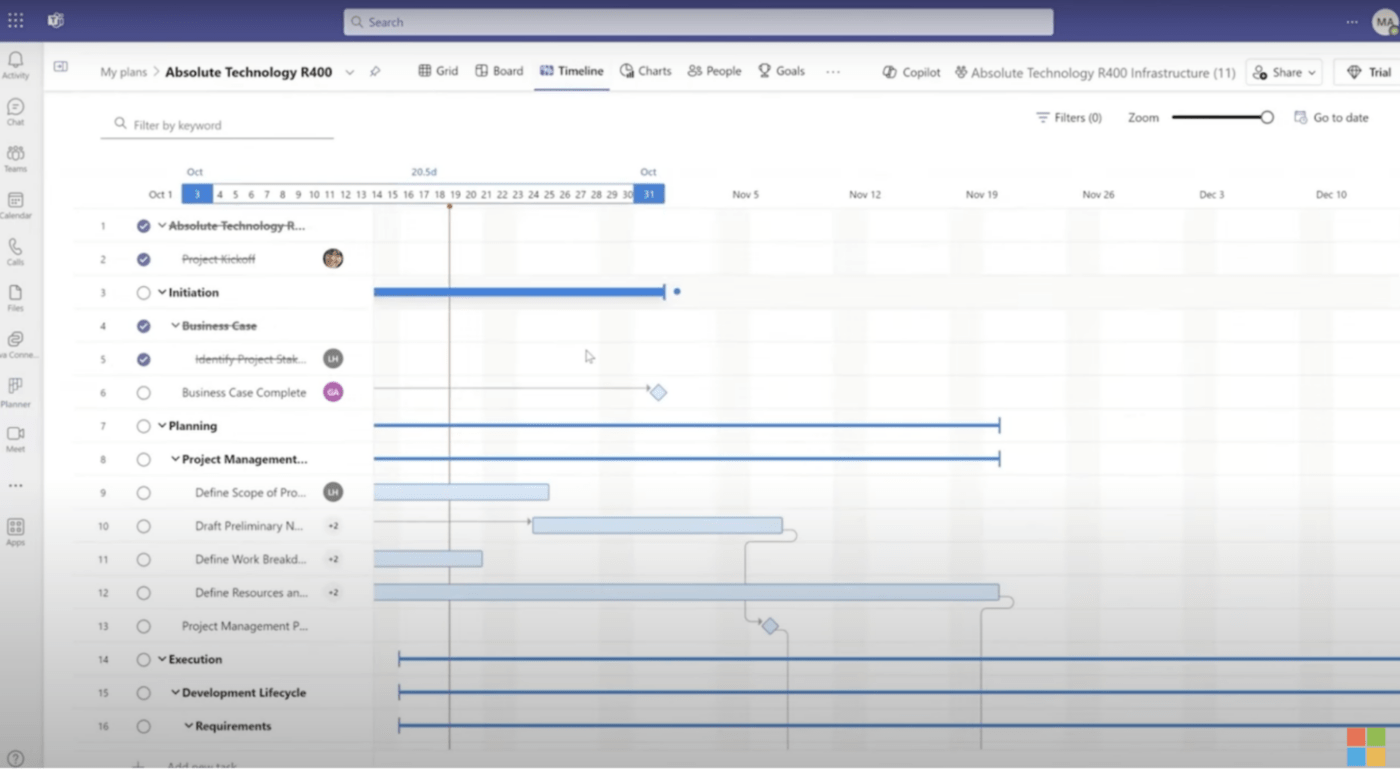Open the Teams app launcher grid
This screenshot has width=1400, height=769.
pyautogui.click(x=16, y=21)
